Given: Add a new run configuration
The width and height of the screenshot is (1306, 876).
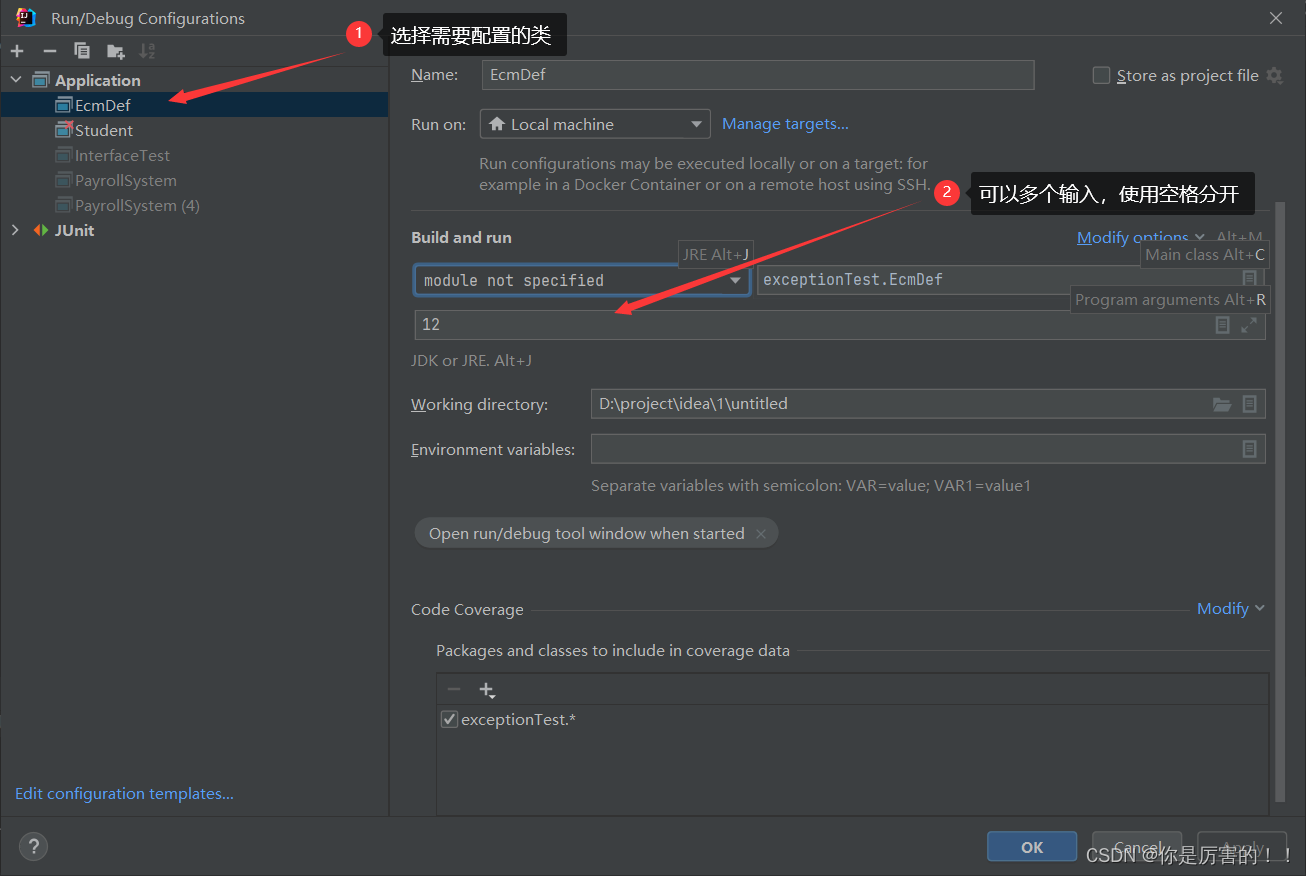Looking at the screenshot, I should (16, 50).
